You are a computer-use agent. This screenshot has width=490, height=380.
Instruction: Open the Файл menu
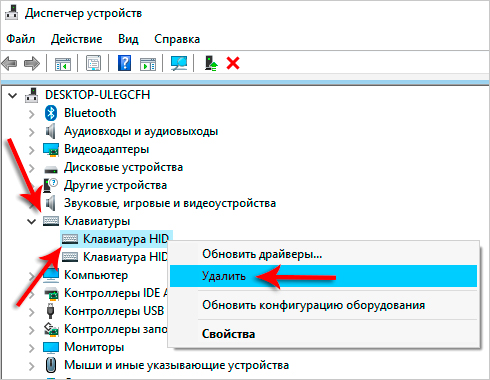pyautogui.click(x=21, y=39)
